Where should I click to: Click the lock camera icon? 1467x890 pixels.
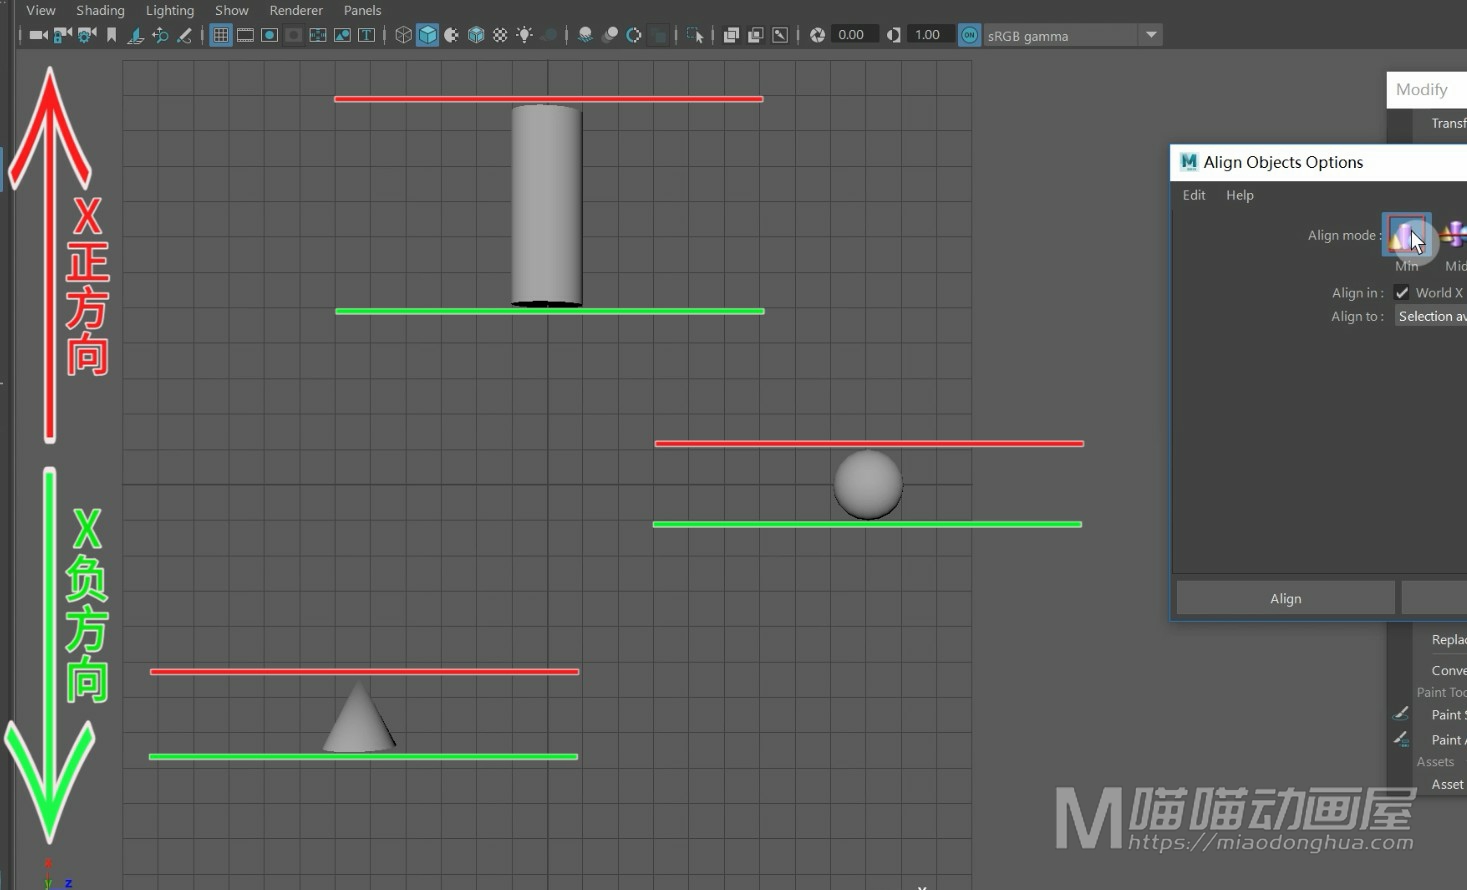click(63, 35)
